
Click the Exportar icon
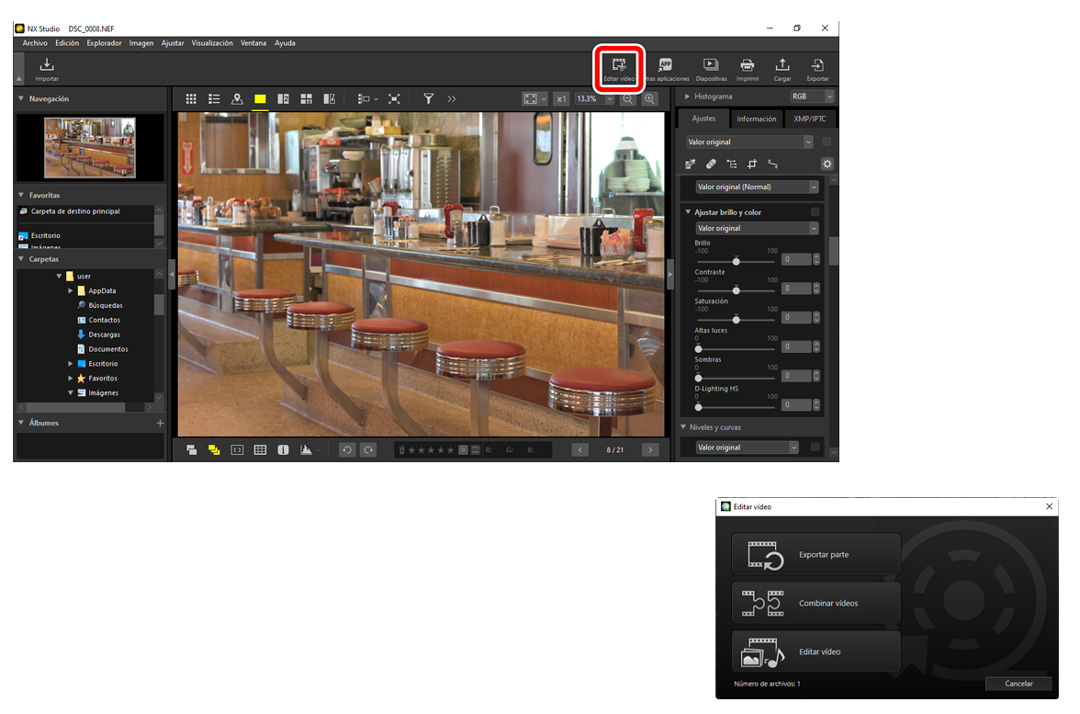[818, 69]
